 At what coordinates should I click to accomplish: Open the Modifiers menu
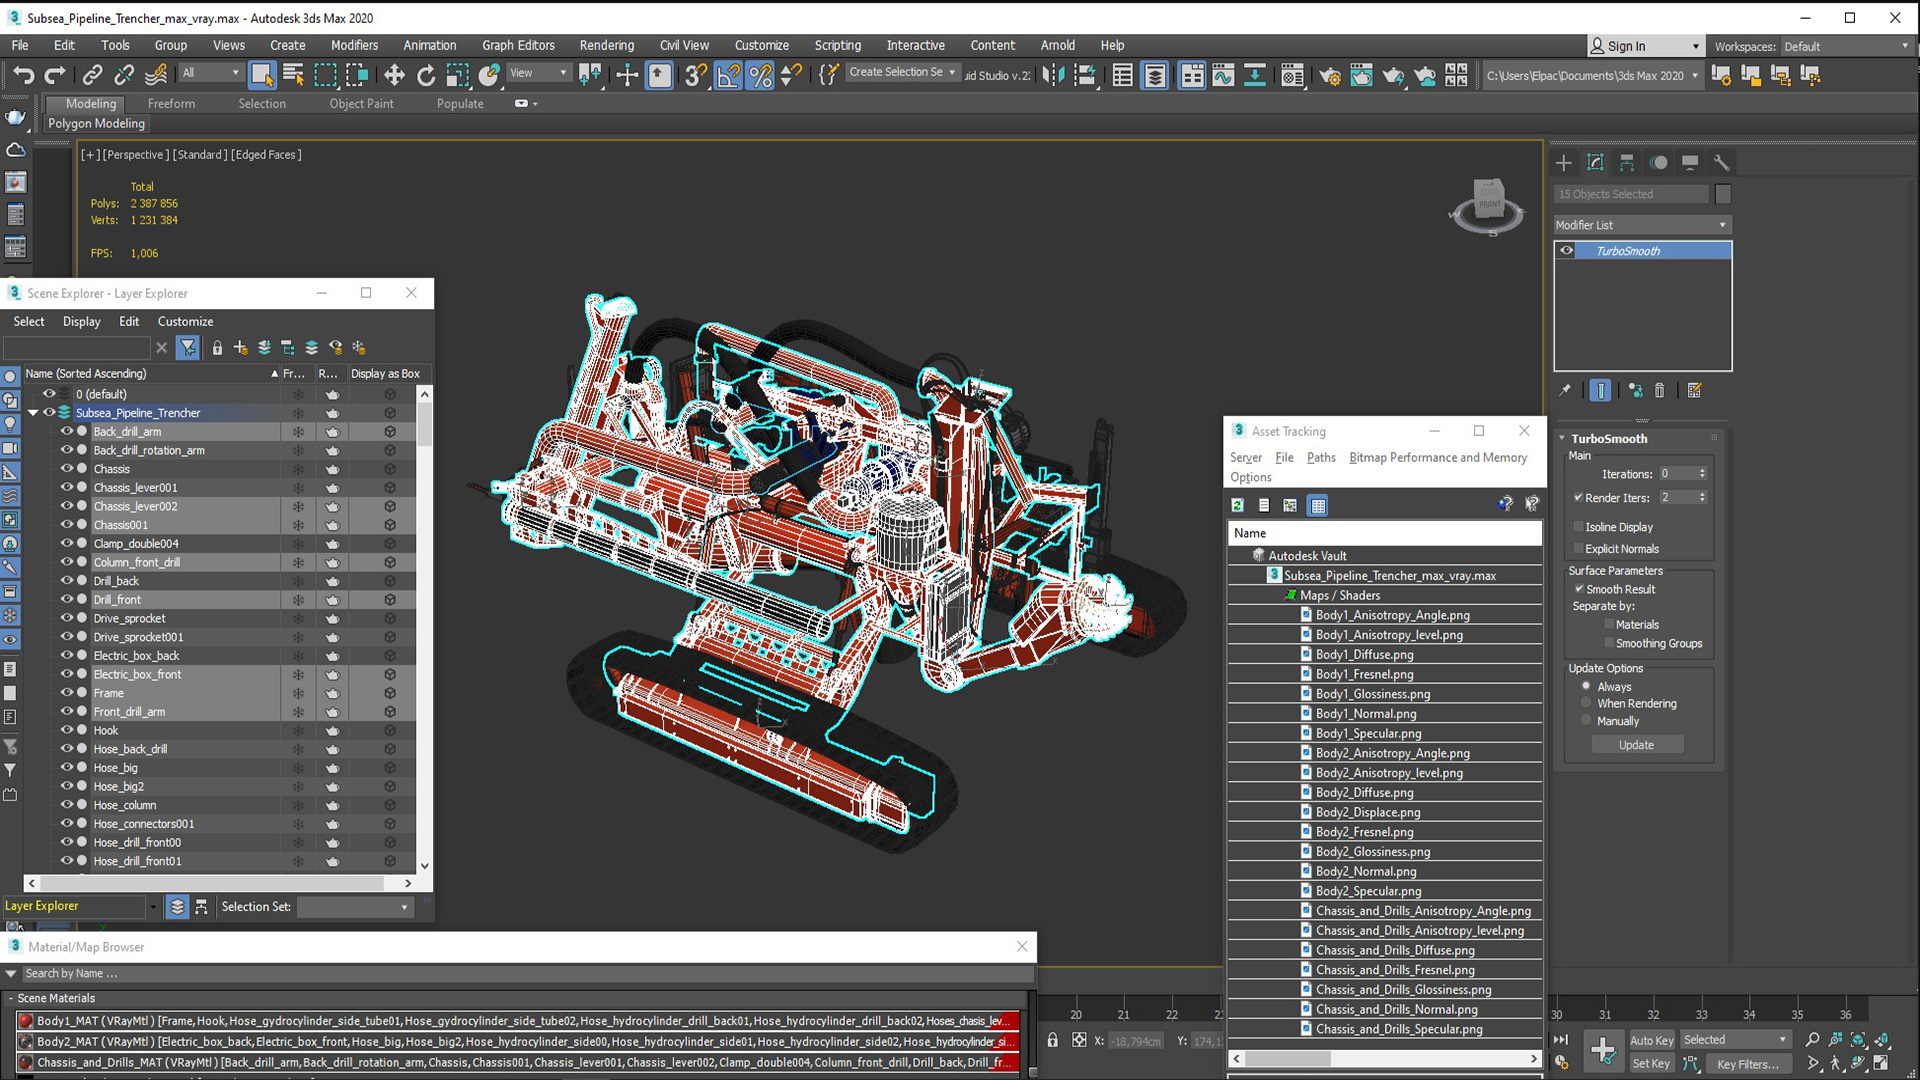pyautogui.click(x=354, y=45)
